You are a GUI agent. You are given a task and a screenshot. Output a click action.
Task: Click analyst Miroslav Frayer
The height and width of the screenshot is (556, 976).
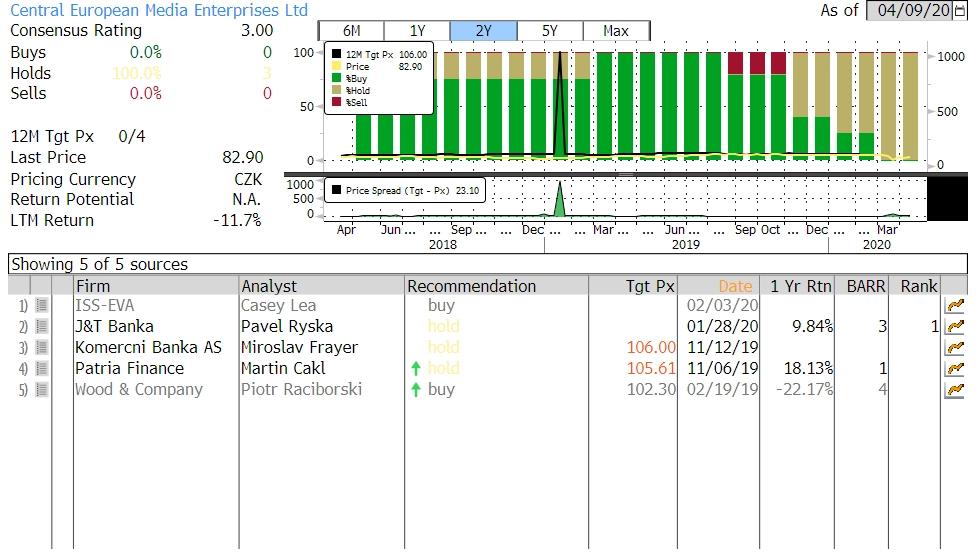[x=299, y=347]
